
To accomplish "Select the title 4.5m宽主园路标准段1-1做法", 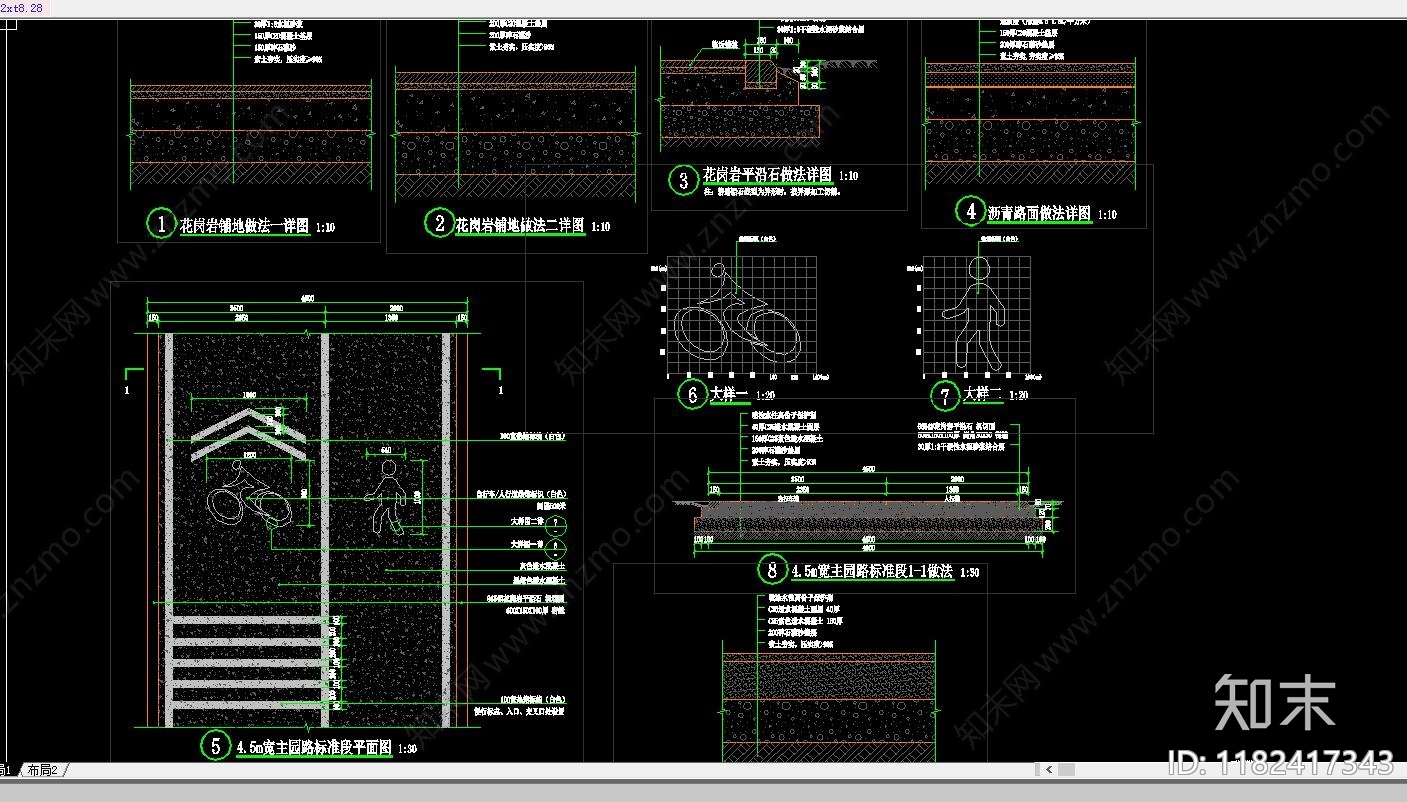I will click(x=871, y=572).
